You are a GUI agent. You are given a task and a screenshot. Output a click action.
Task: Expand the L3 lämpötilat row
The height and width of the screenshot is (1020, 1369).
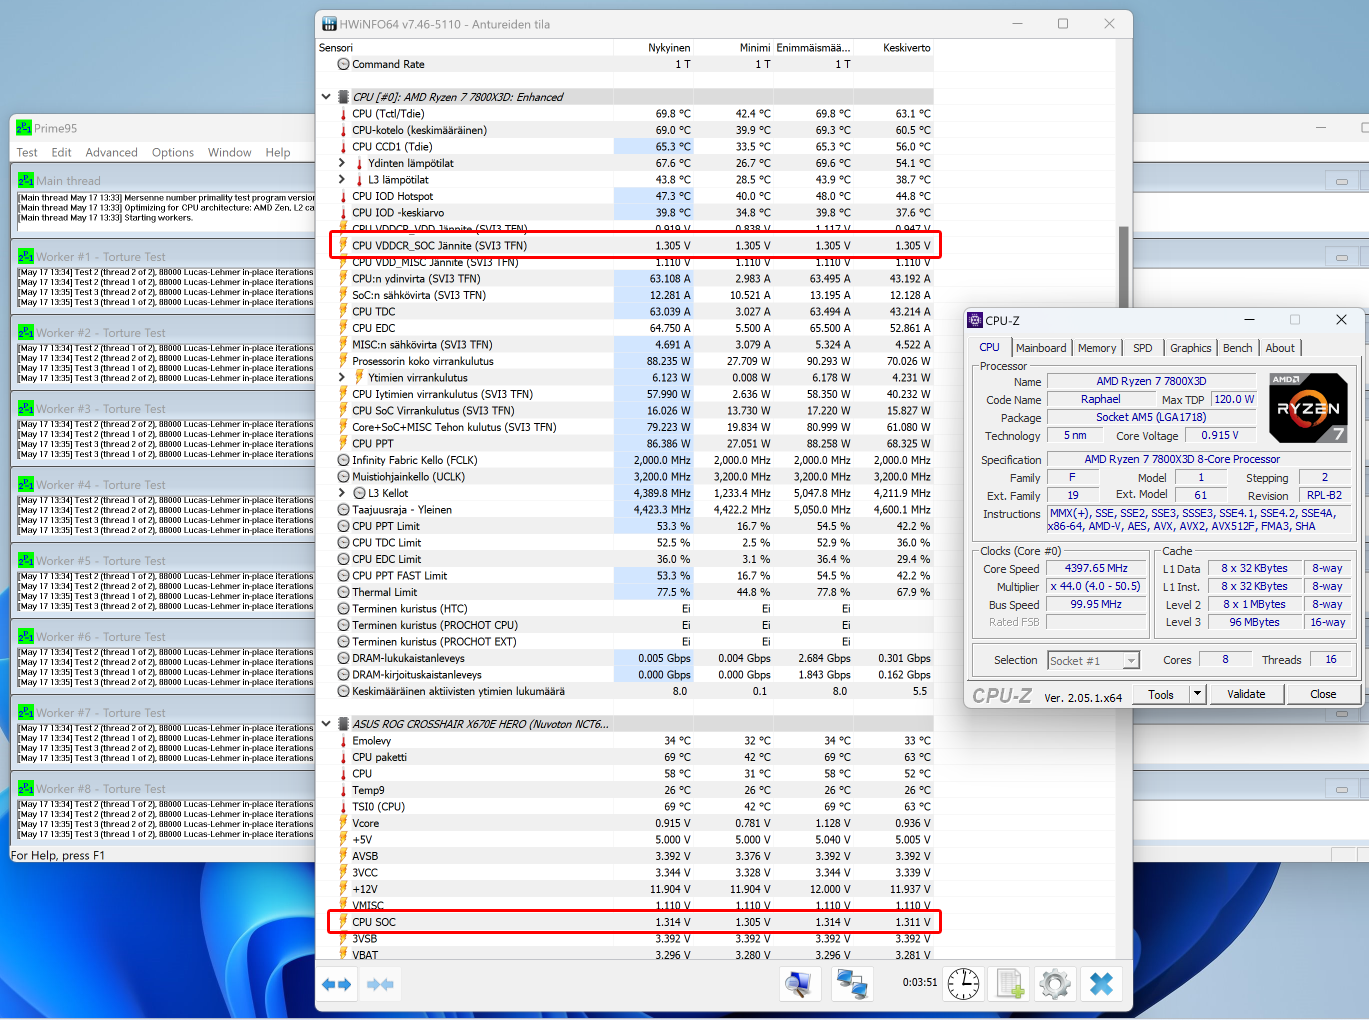342,180
